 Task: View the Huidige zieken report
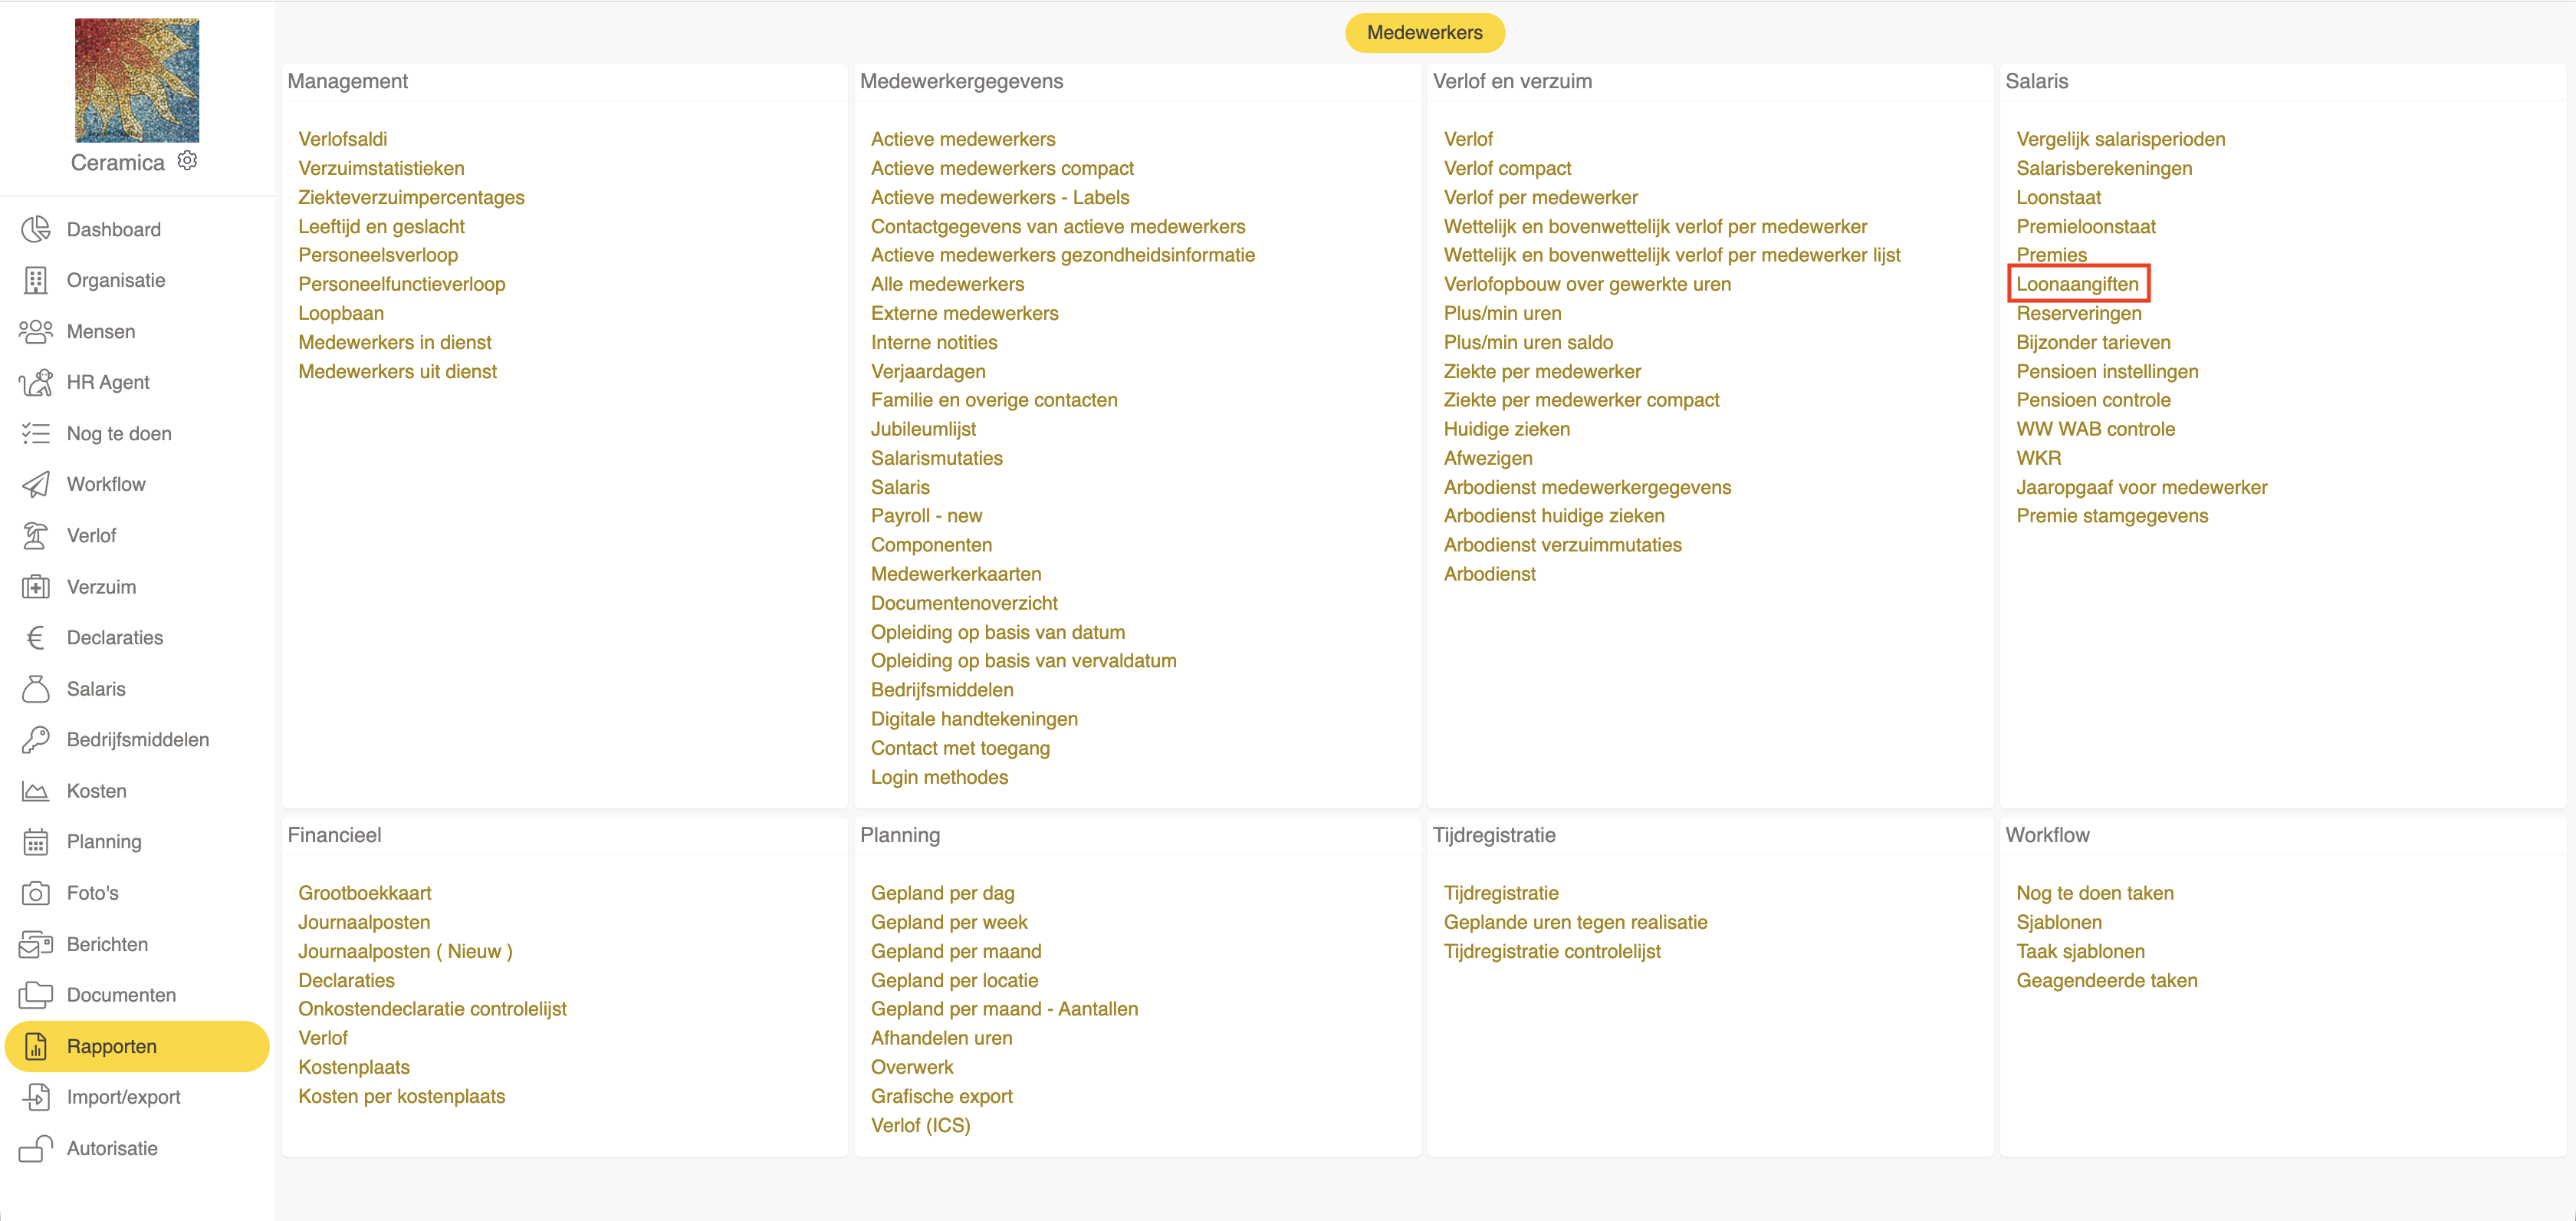[1506, 429]
